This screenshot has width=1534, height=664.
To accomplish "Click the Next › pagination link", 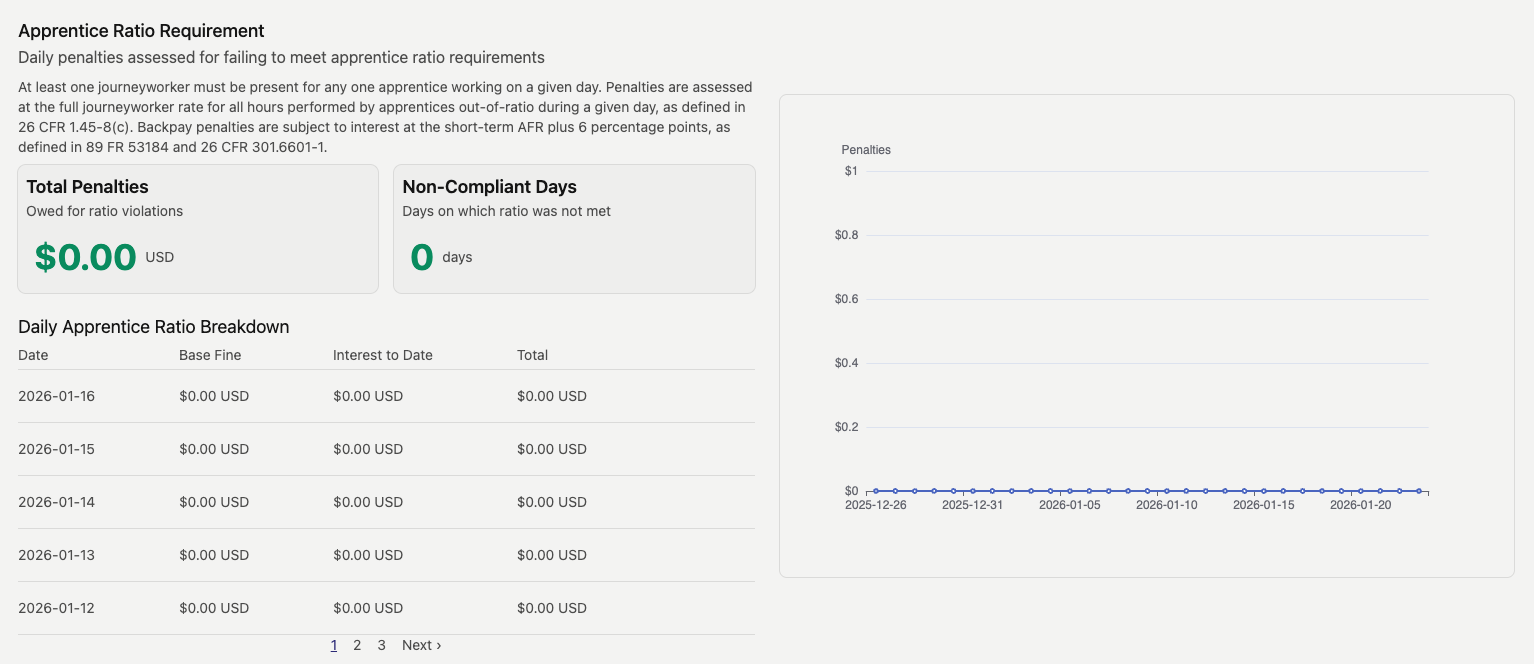I will tap(421, 645).
